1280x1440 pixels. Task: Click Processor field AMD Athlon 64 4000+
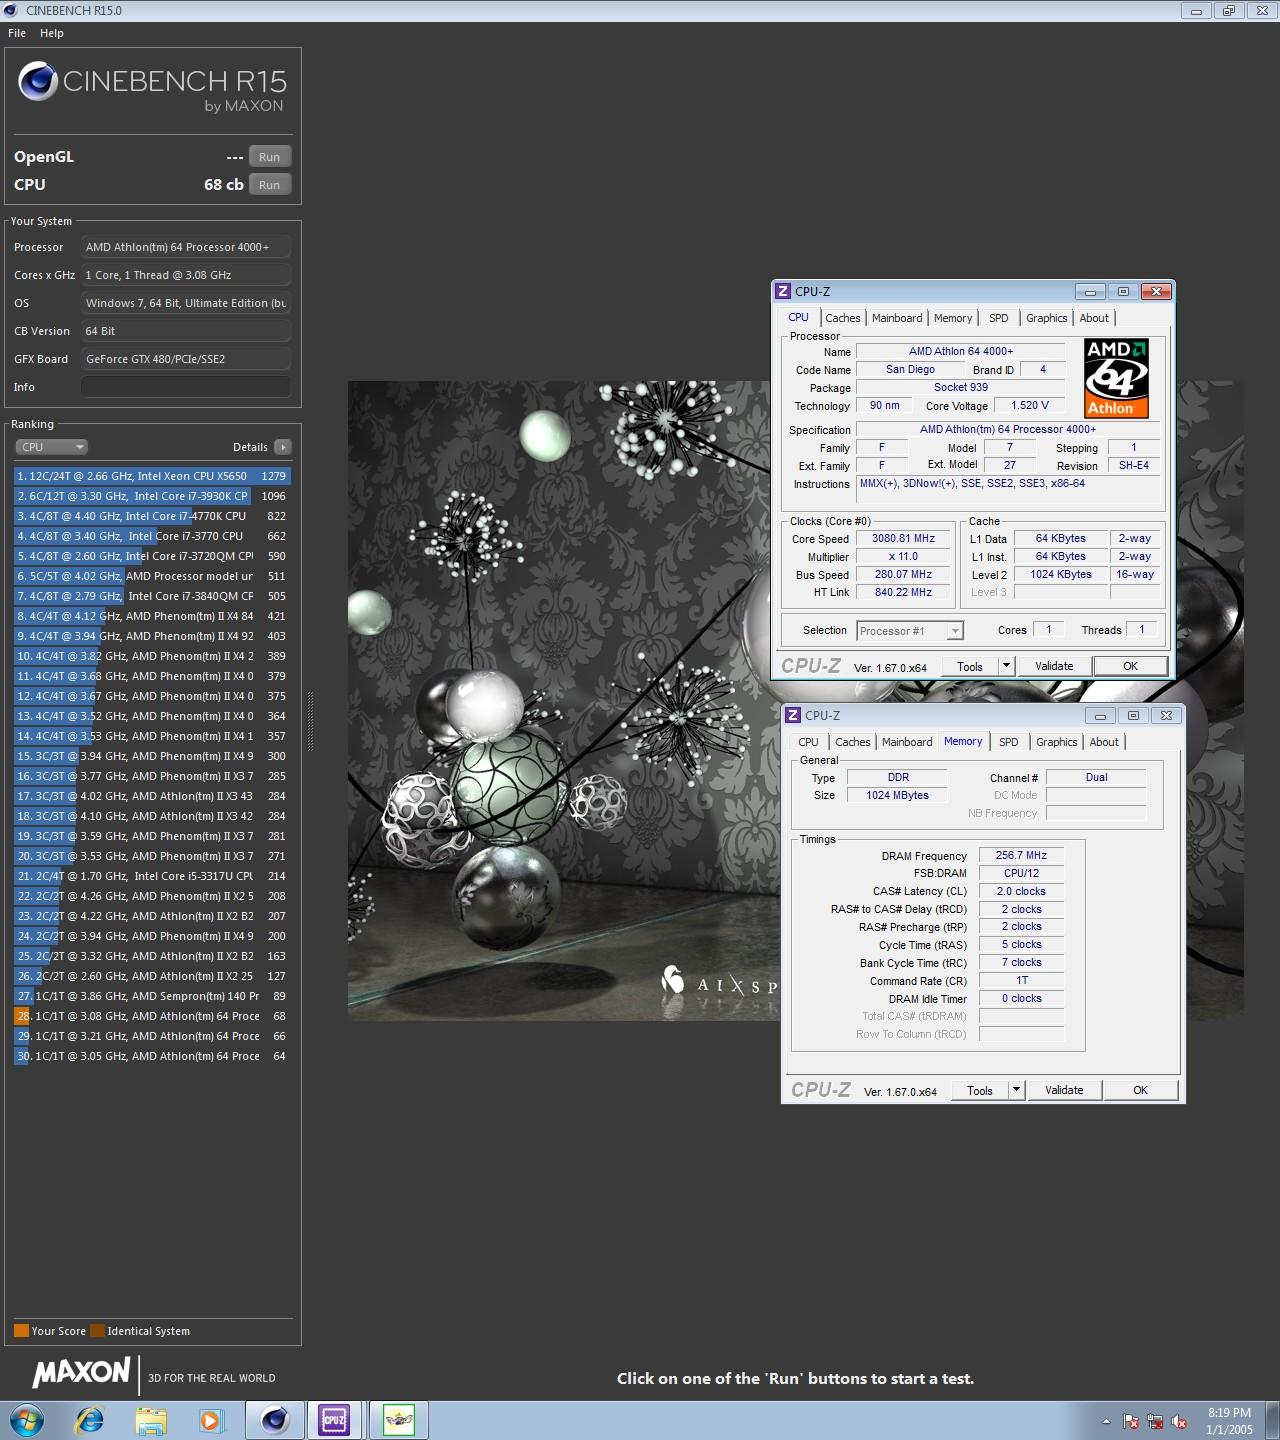tap(186, 247)
